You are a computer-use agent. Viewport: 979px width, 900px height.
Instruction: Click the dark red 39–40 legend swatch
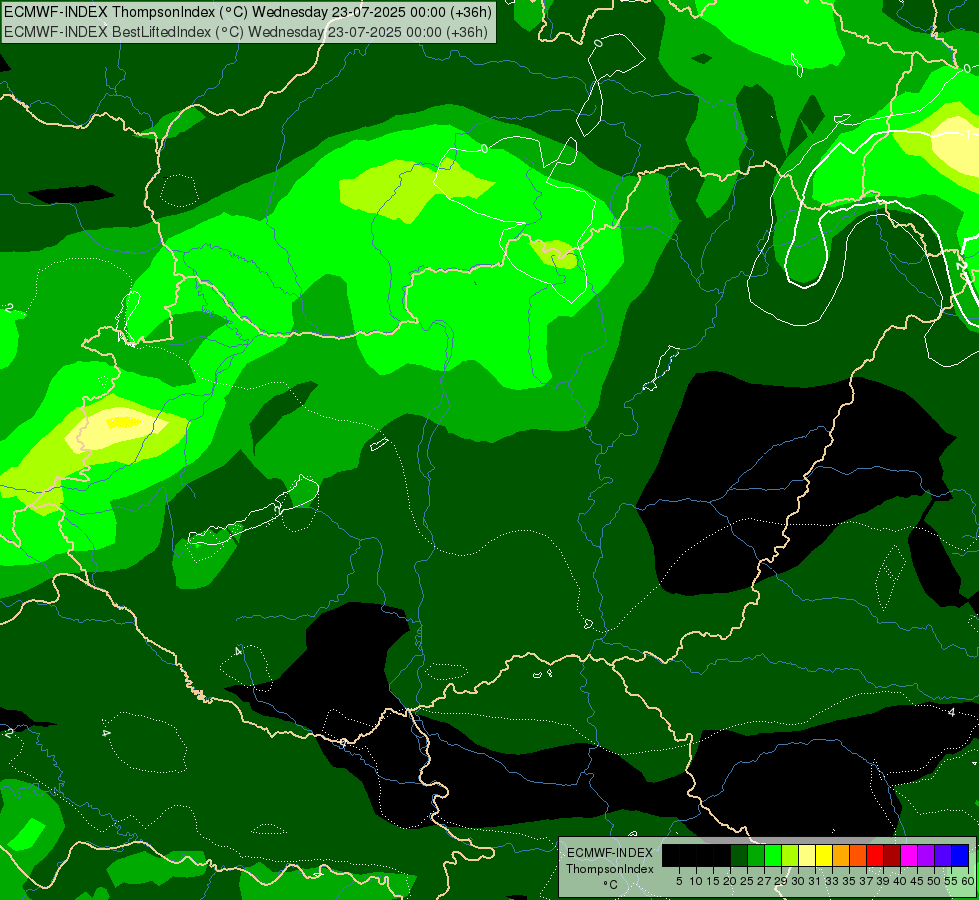pyautogui.click(x=892, y=855)
